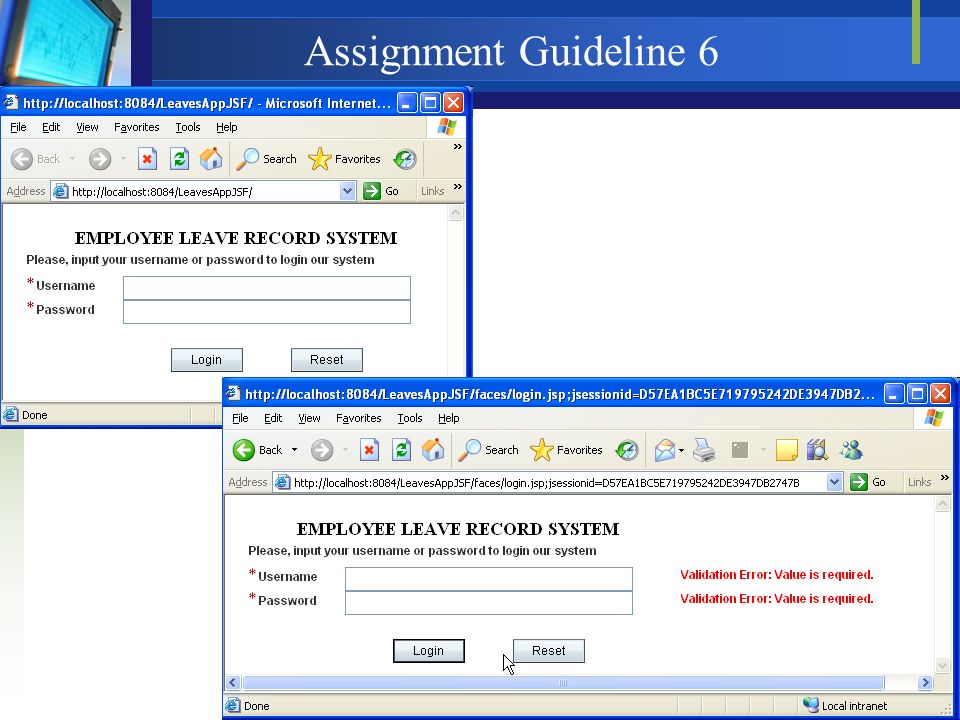Open address dropdown in rear LeavesAppJSF window

pyautogui.click(x=347, y=191)
